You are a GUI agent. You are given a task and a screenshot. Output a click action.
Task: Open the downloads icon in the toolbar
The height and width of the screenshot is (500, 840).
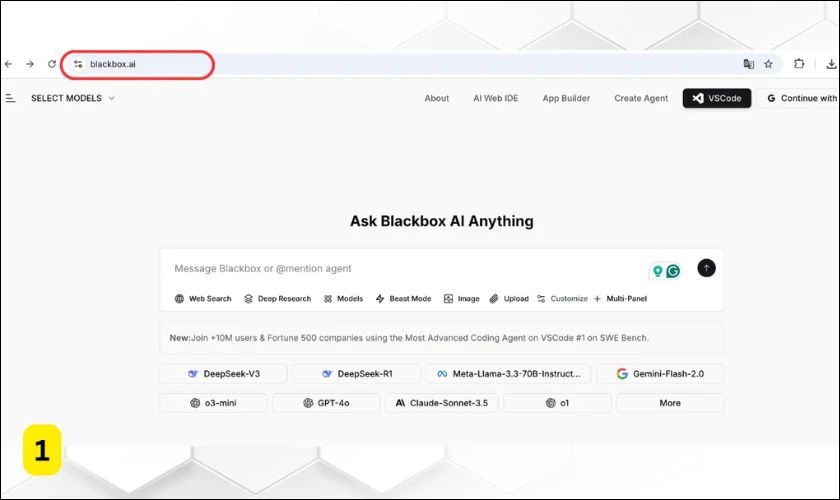[x=831, y=64]
